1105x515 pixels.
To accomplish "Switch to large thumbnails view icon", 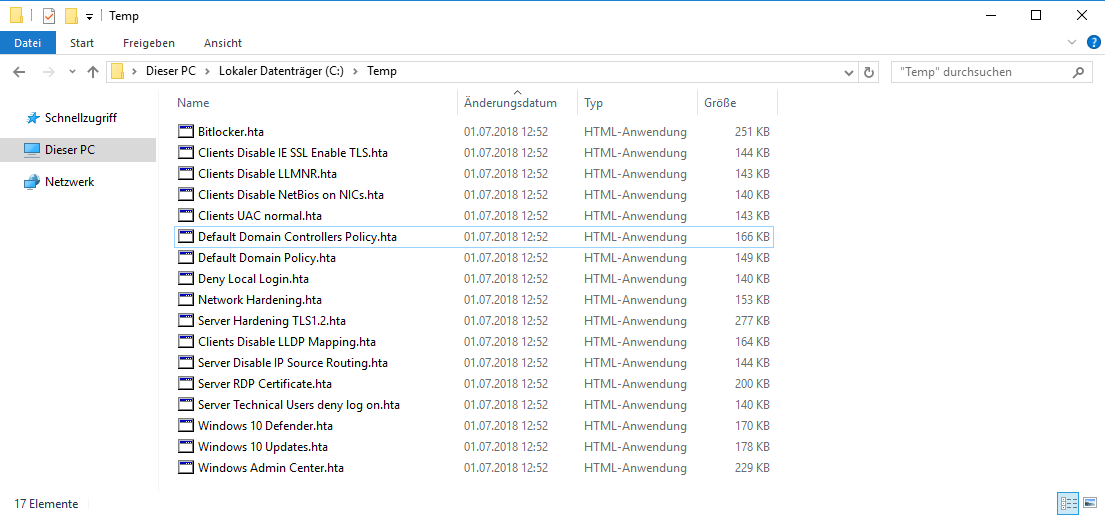I will pos(1089,503).
